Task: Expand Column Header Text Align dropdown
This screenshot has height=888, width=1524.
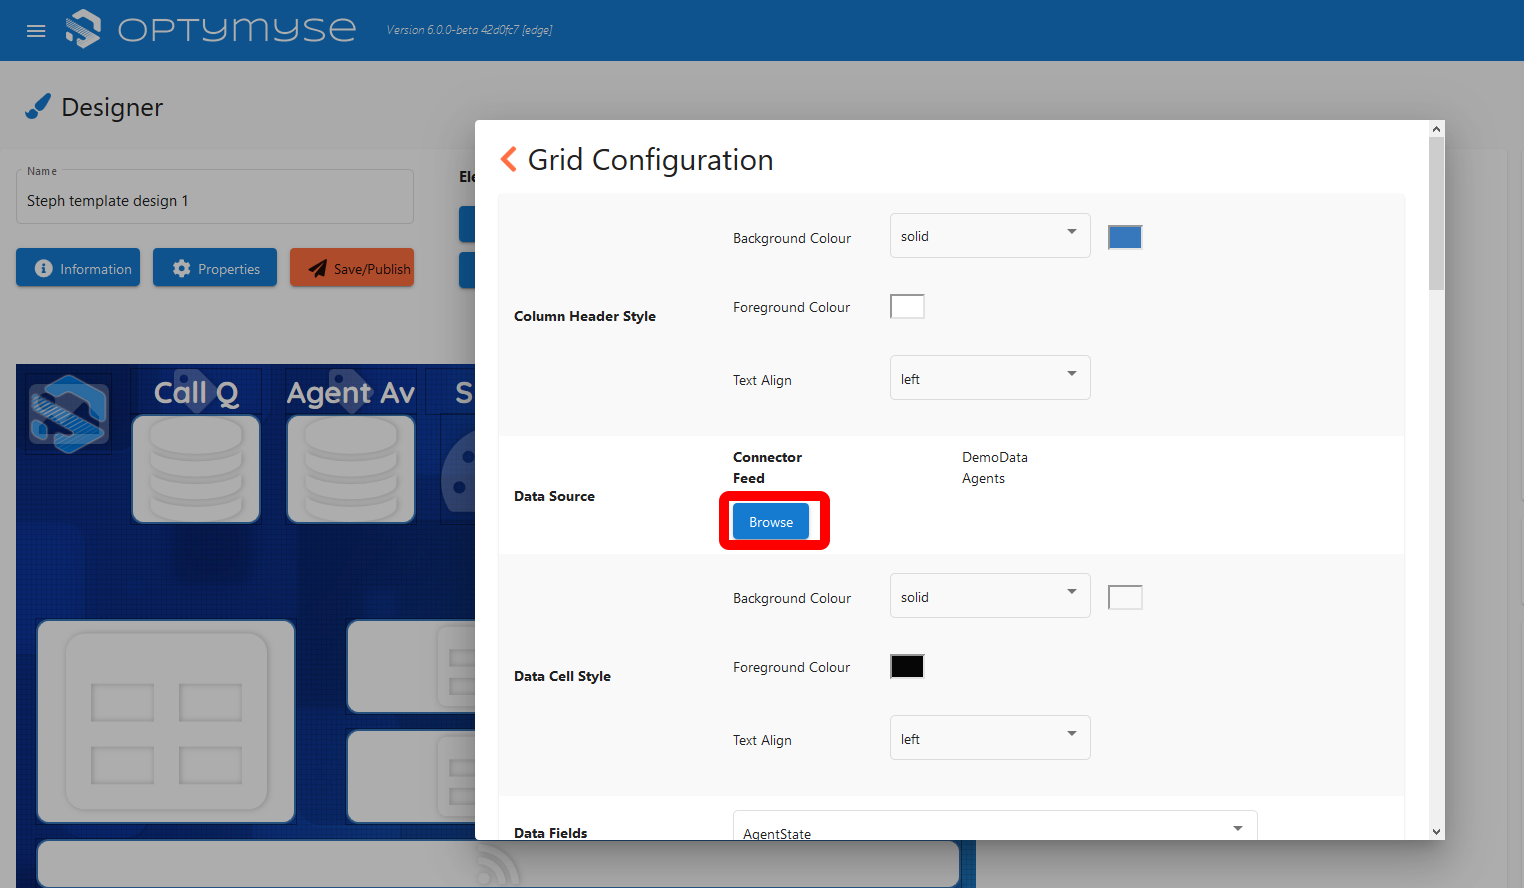Action: click(989, 378)
